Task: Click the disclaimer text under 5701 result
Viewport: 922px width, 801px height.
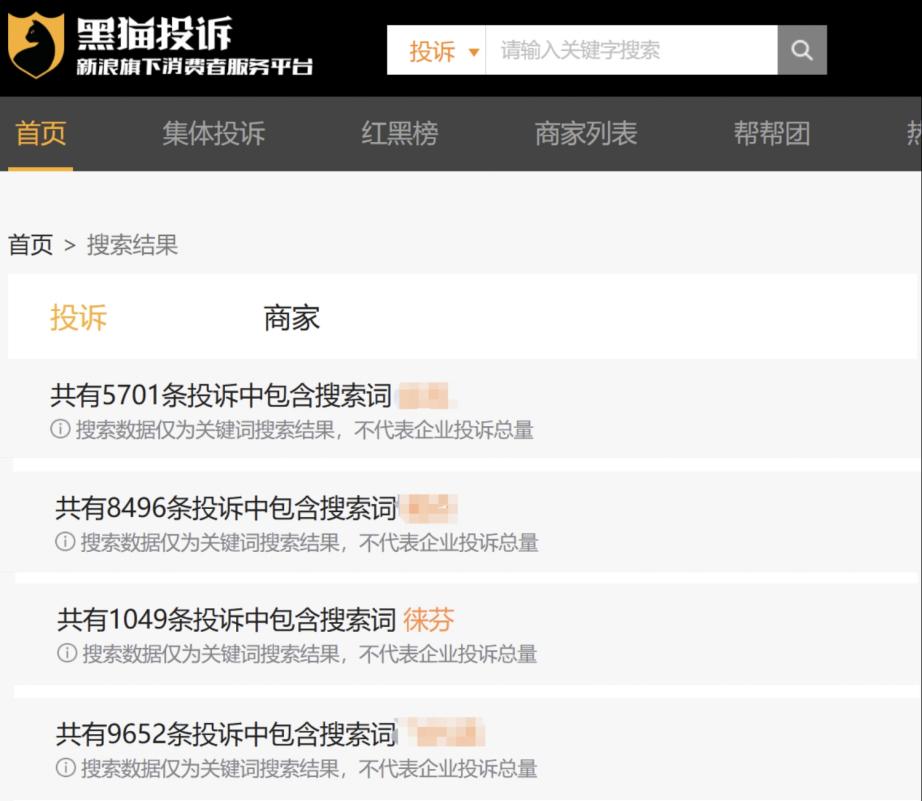Action: click(x=305, y=430)
